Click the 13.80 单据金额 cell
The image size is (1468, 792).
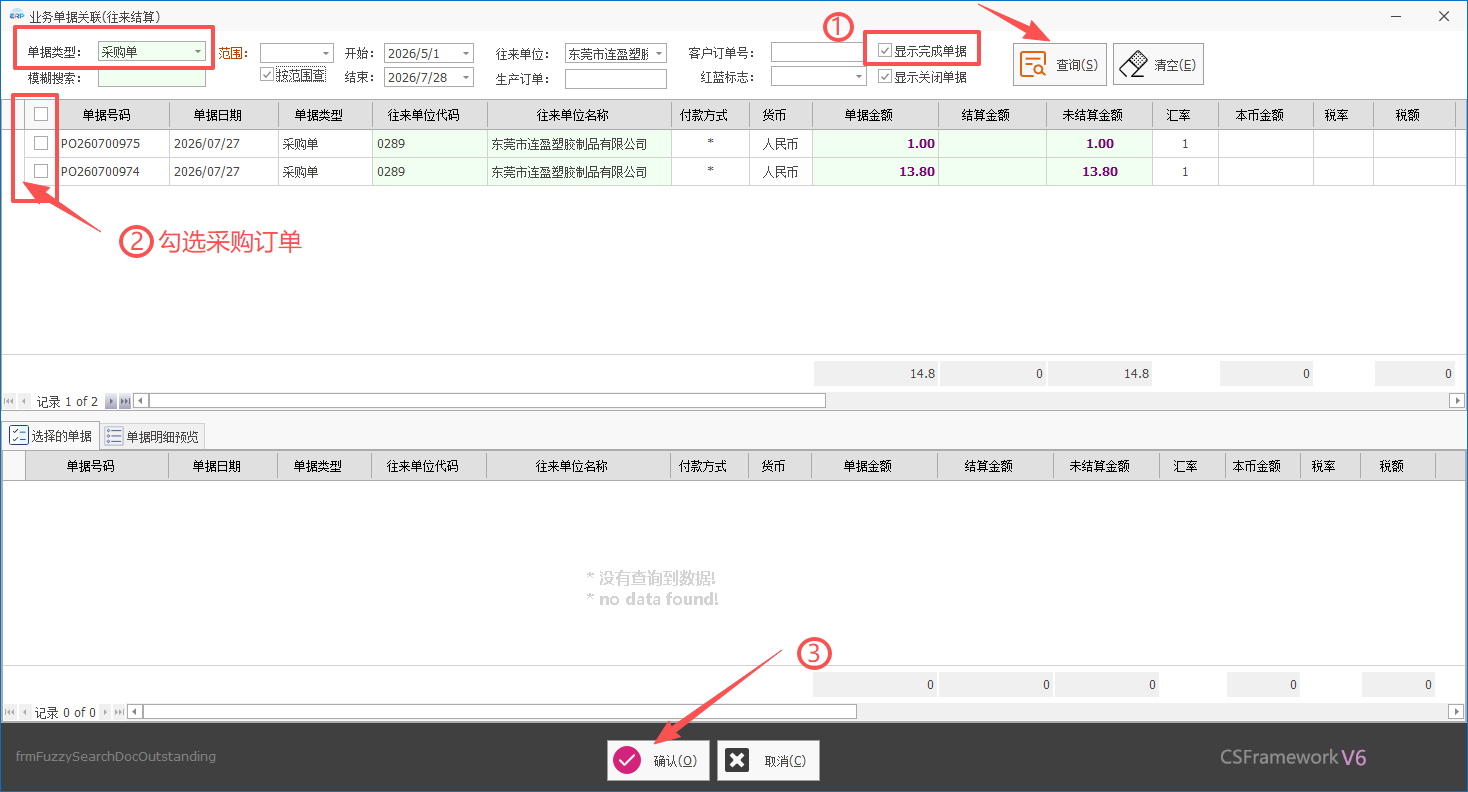tap(876, 171)
